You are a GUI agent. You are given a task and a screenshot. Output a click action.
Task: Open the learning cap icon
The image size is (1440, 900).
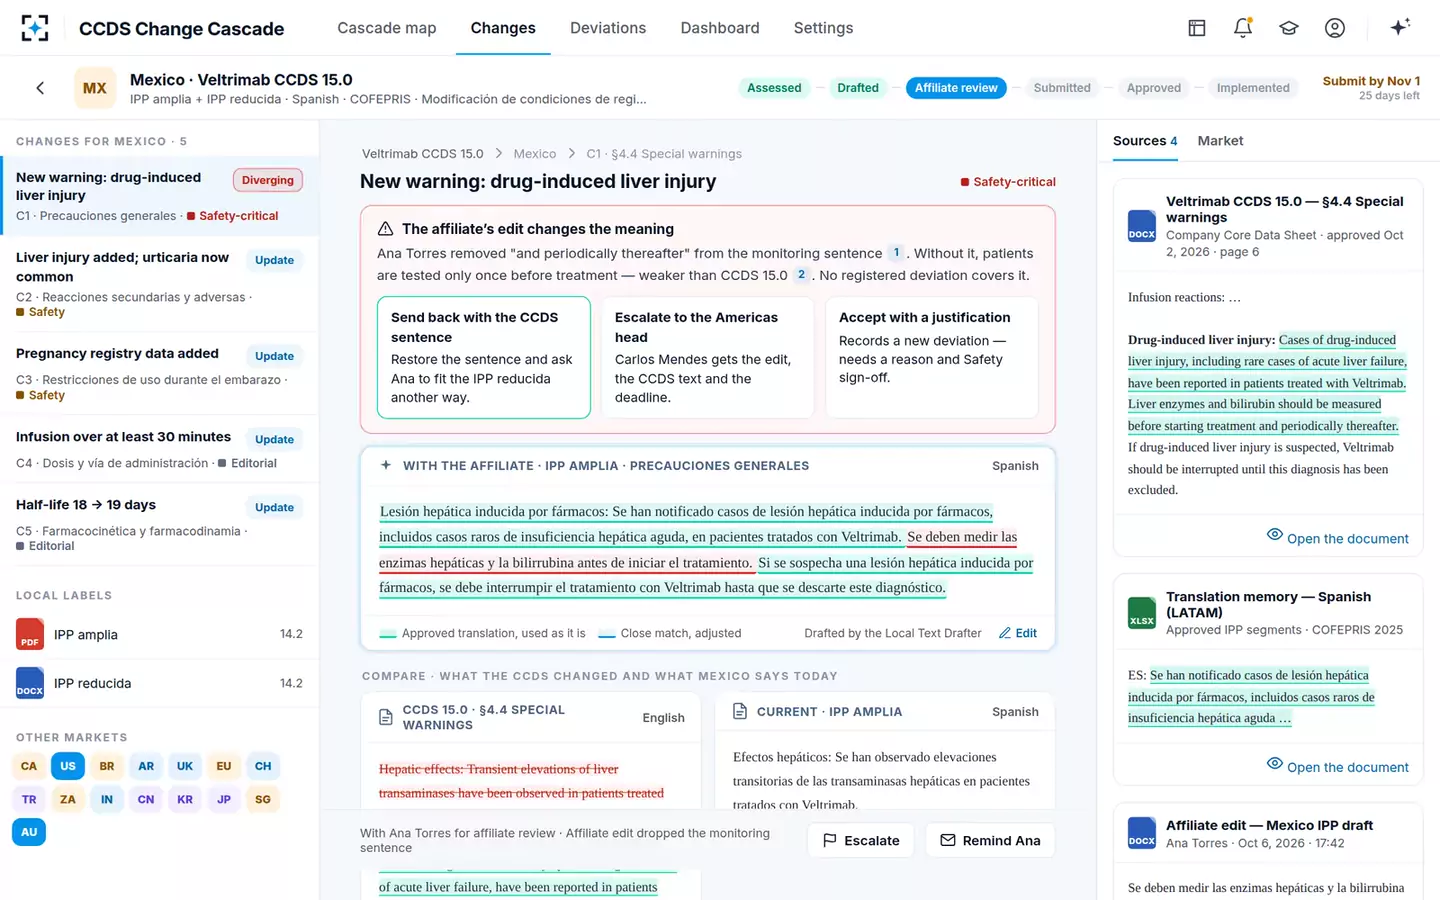[1289, 28]
